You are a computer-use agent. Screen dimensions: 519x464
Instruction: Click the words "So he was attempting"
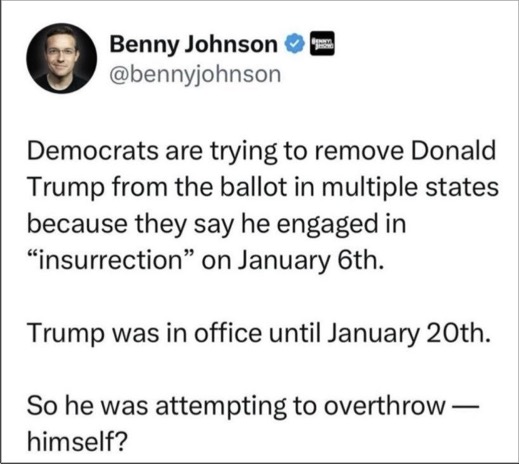pyautogui.click(x=156, y=407)
